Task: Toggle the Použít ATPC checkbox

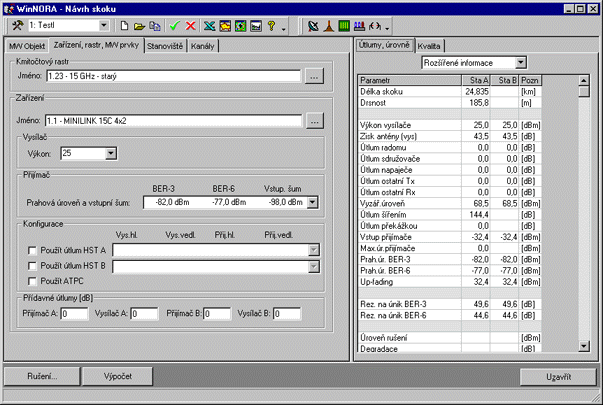Action: (x=33, y=282)
